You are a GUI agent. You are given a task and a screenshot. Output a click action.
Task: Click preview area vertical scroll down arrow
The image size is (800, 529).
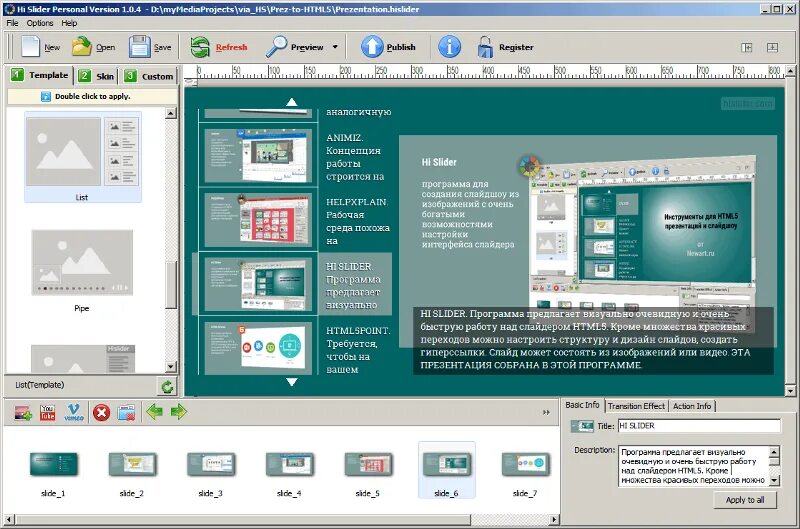tap(790, 391)
